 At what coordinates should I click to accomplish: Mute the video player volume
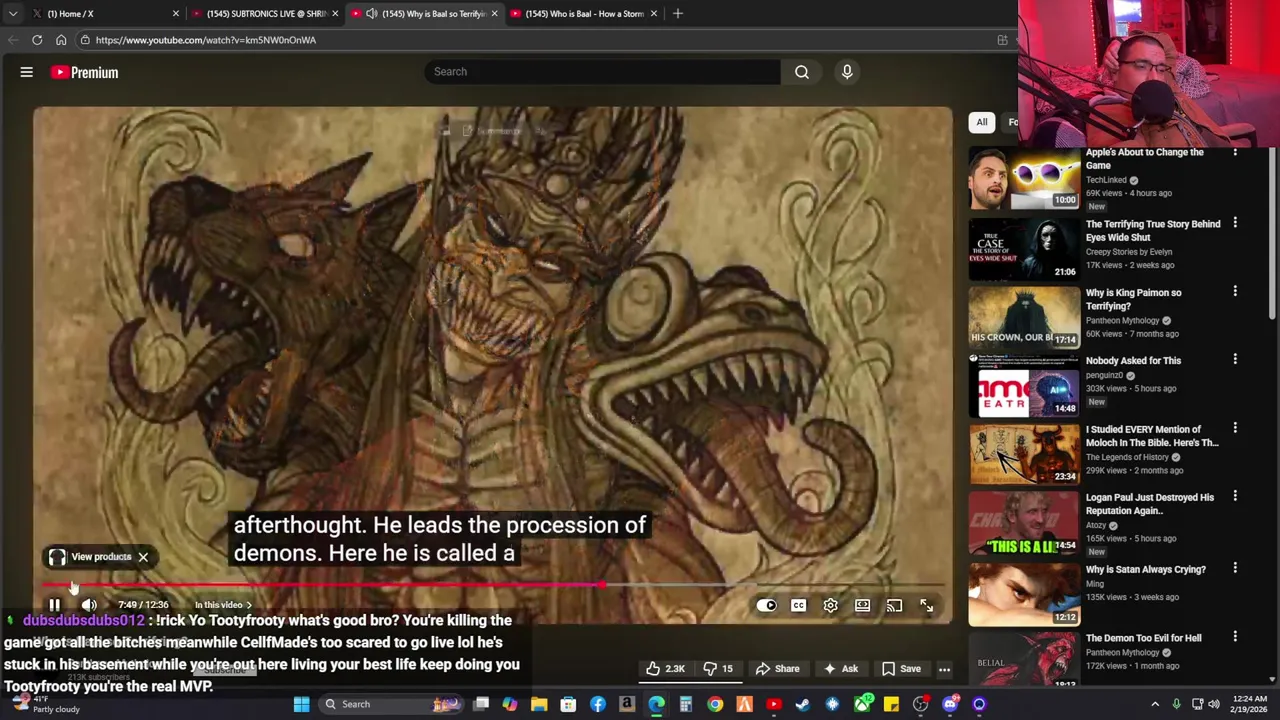coord(89,605)
